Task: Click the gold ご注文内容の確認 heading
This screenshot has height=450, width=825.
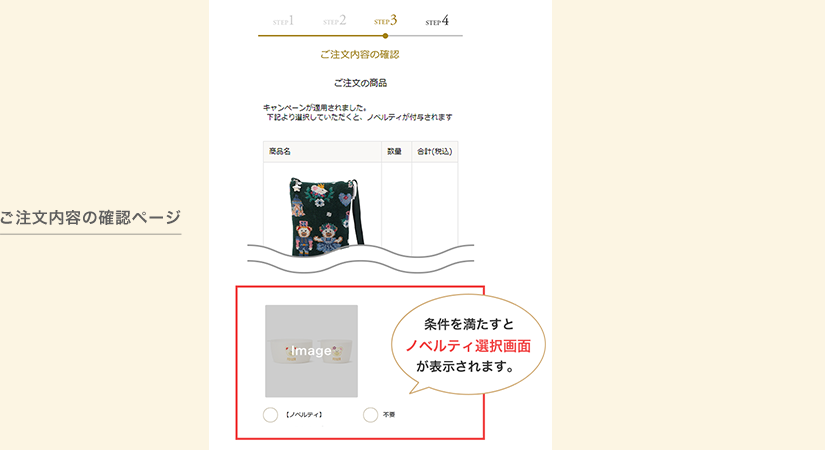Action: (x=360, y=54)
